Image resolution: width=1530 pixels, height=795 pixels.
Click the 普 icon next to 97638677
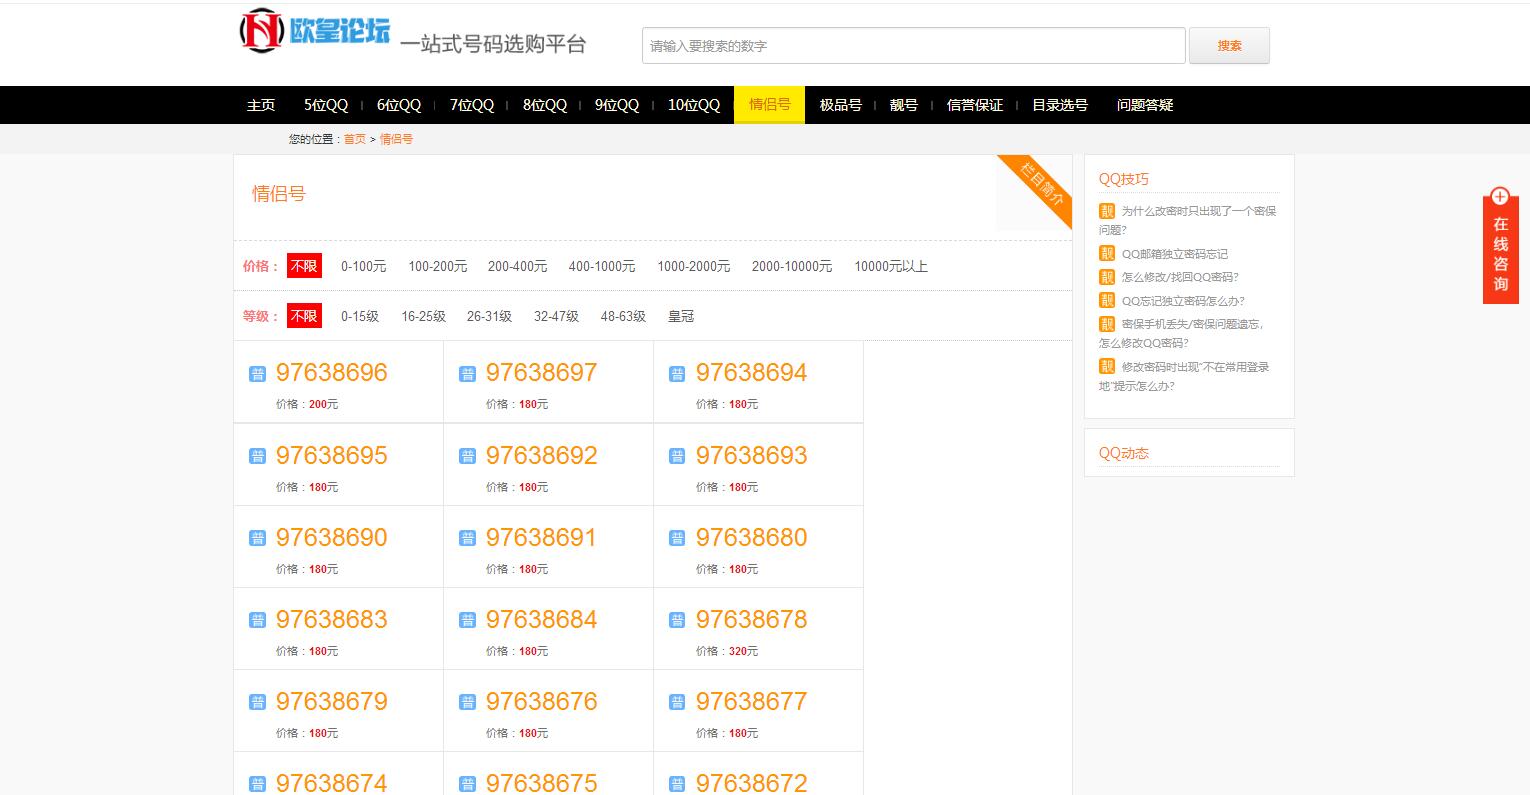point(677,701)
